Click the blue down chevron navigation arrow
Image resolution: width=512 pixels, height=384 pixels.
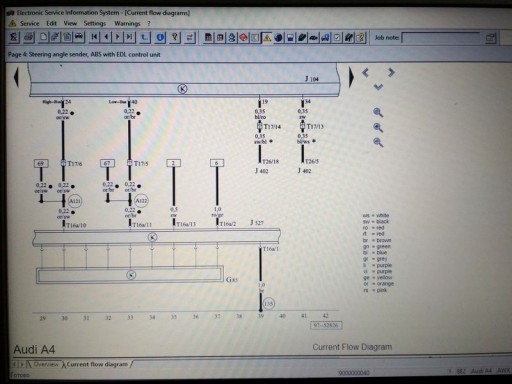coord(378,87)
